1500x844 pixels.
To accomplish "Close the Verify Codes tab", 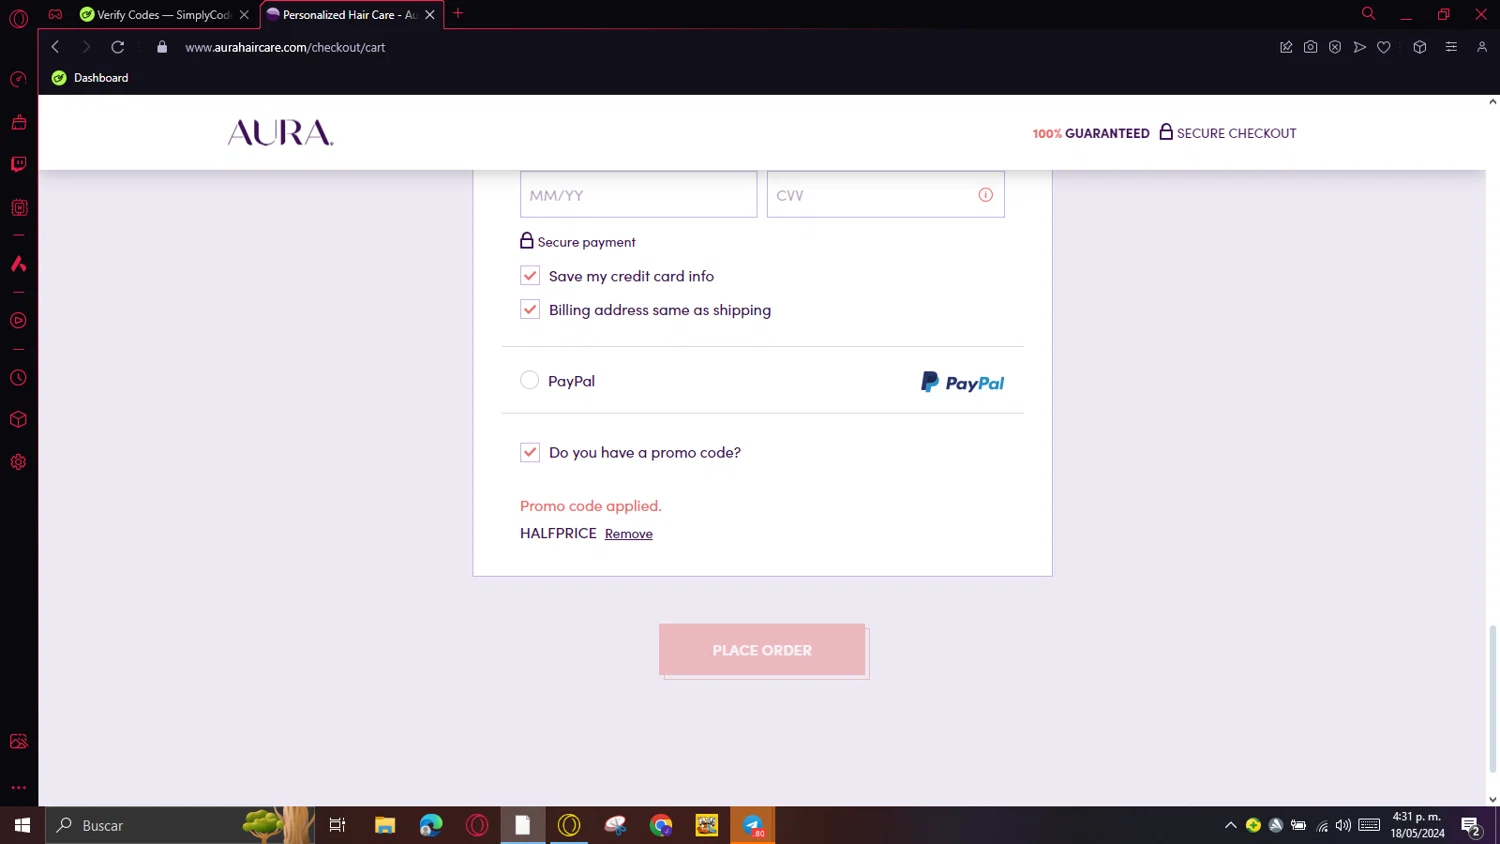I will (x=244, y=15).
